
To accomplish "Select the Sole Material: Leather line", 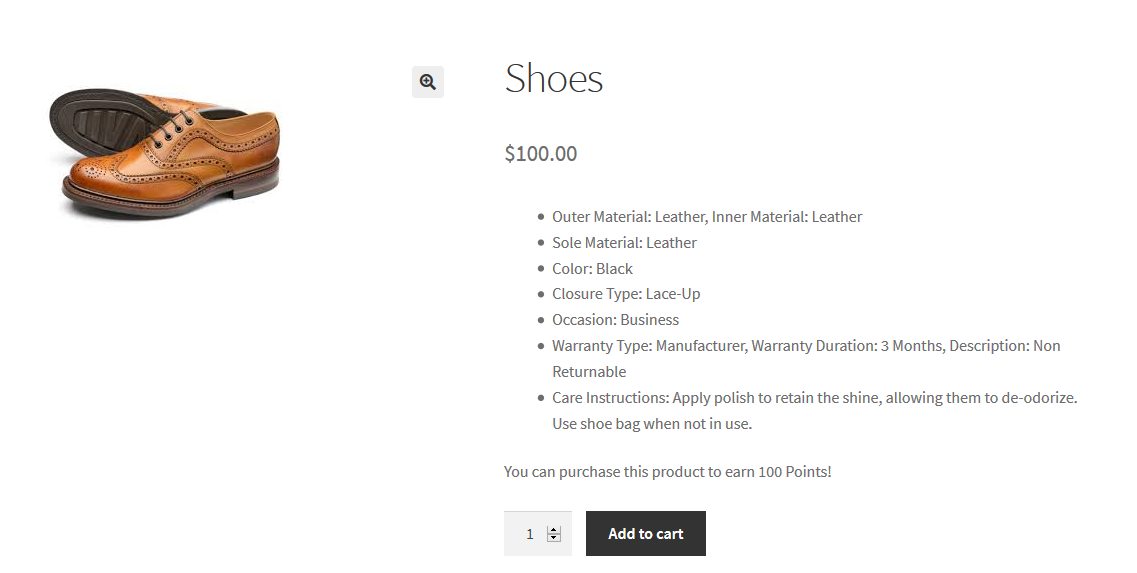I will pyautogui.click(x=624, y=243).
